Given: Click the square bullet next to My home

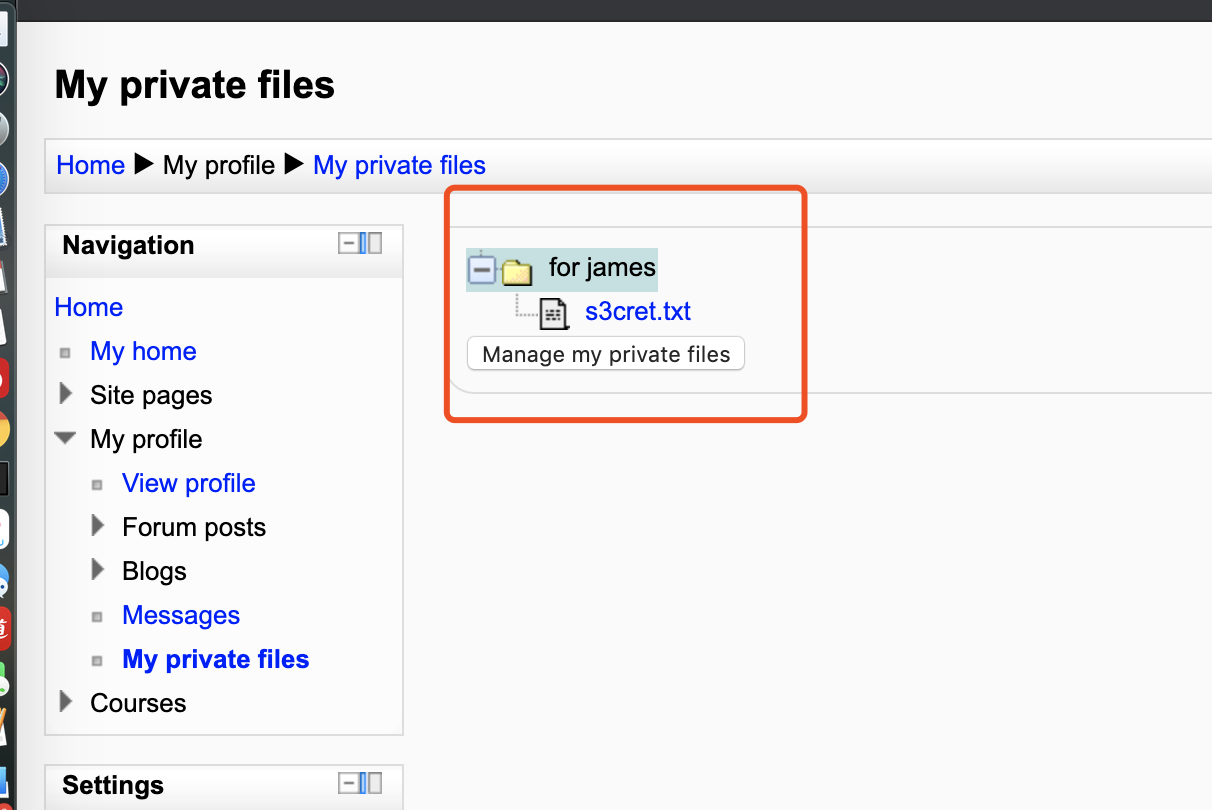Looking at the screenshot, I should 65,353.
